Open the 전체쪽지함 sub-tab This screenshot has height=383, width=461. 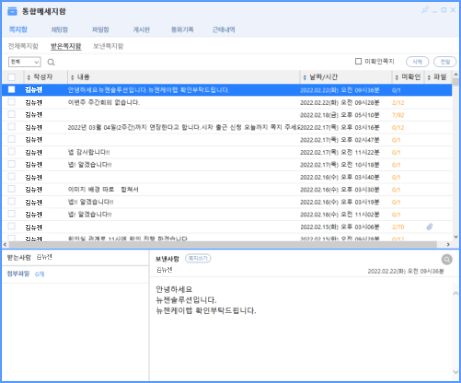[23, 46]
